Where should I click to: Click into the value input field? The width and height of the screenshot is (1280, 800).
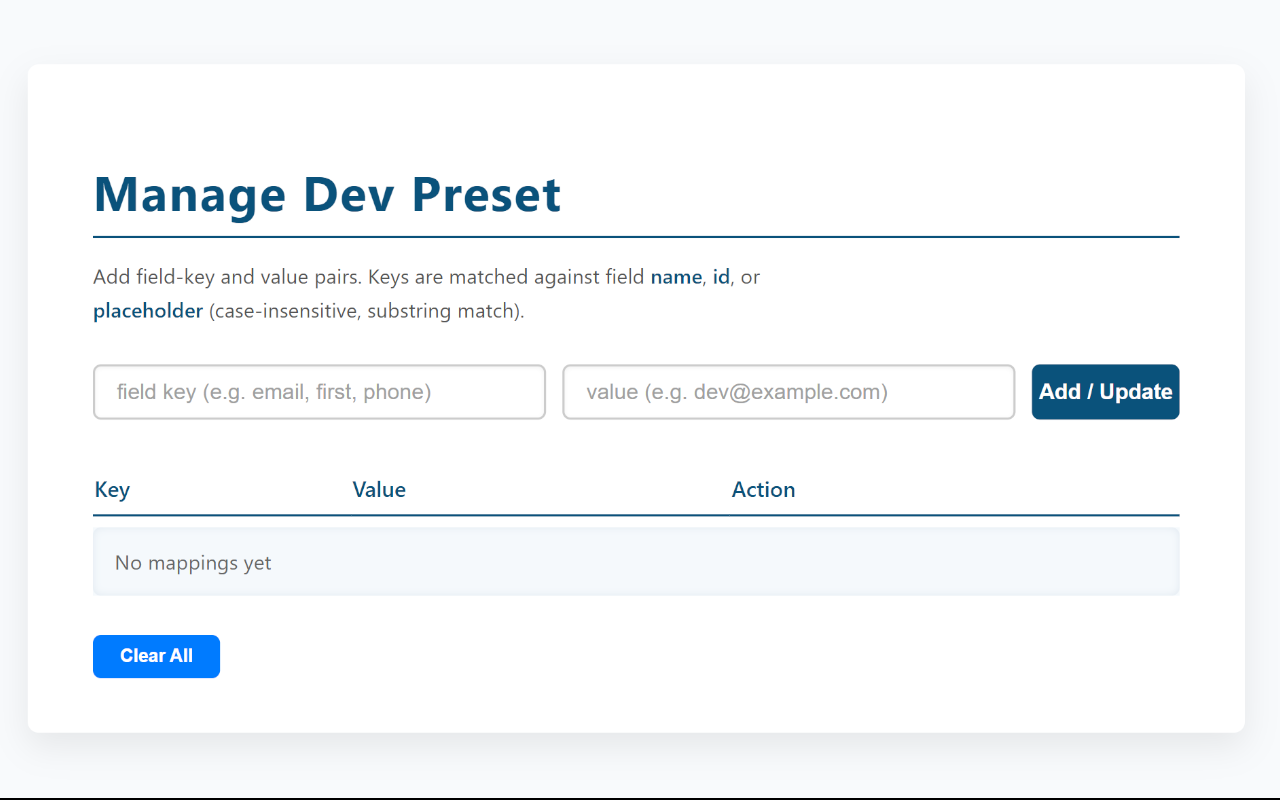click(788, 392)
